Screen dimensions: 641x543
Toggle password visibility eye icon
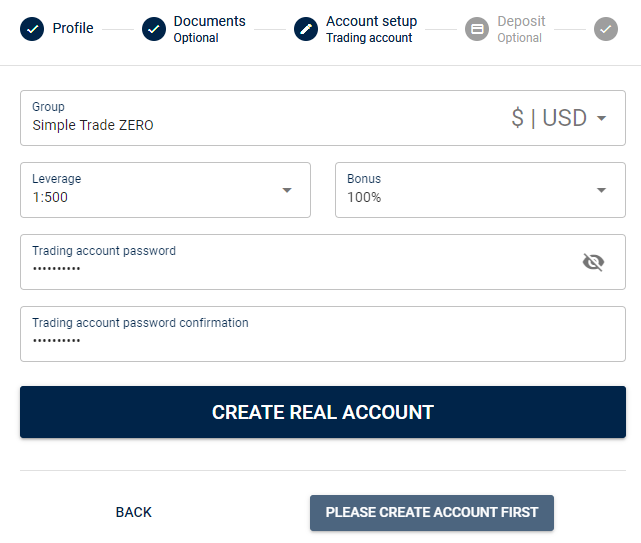click(x=593, y=262)
